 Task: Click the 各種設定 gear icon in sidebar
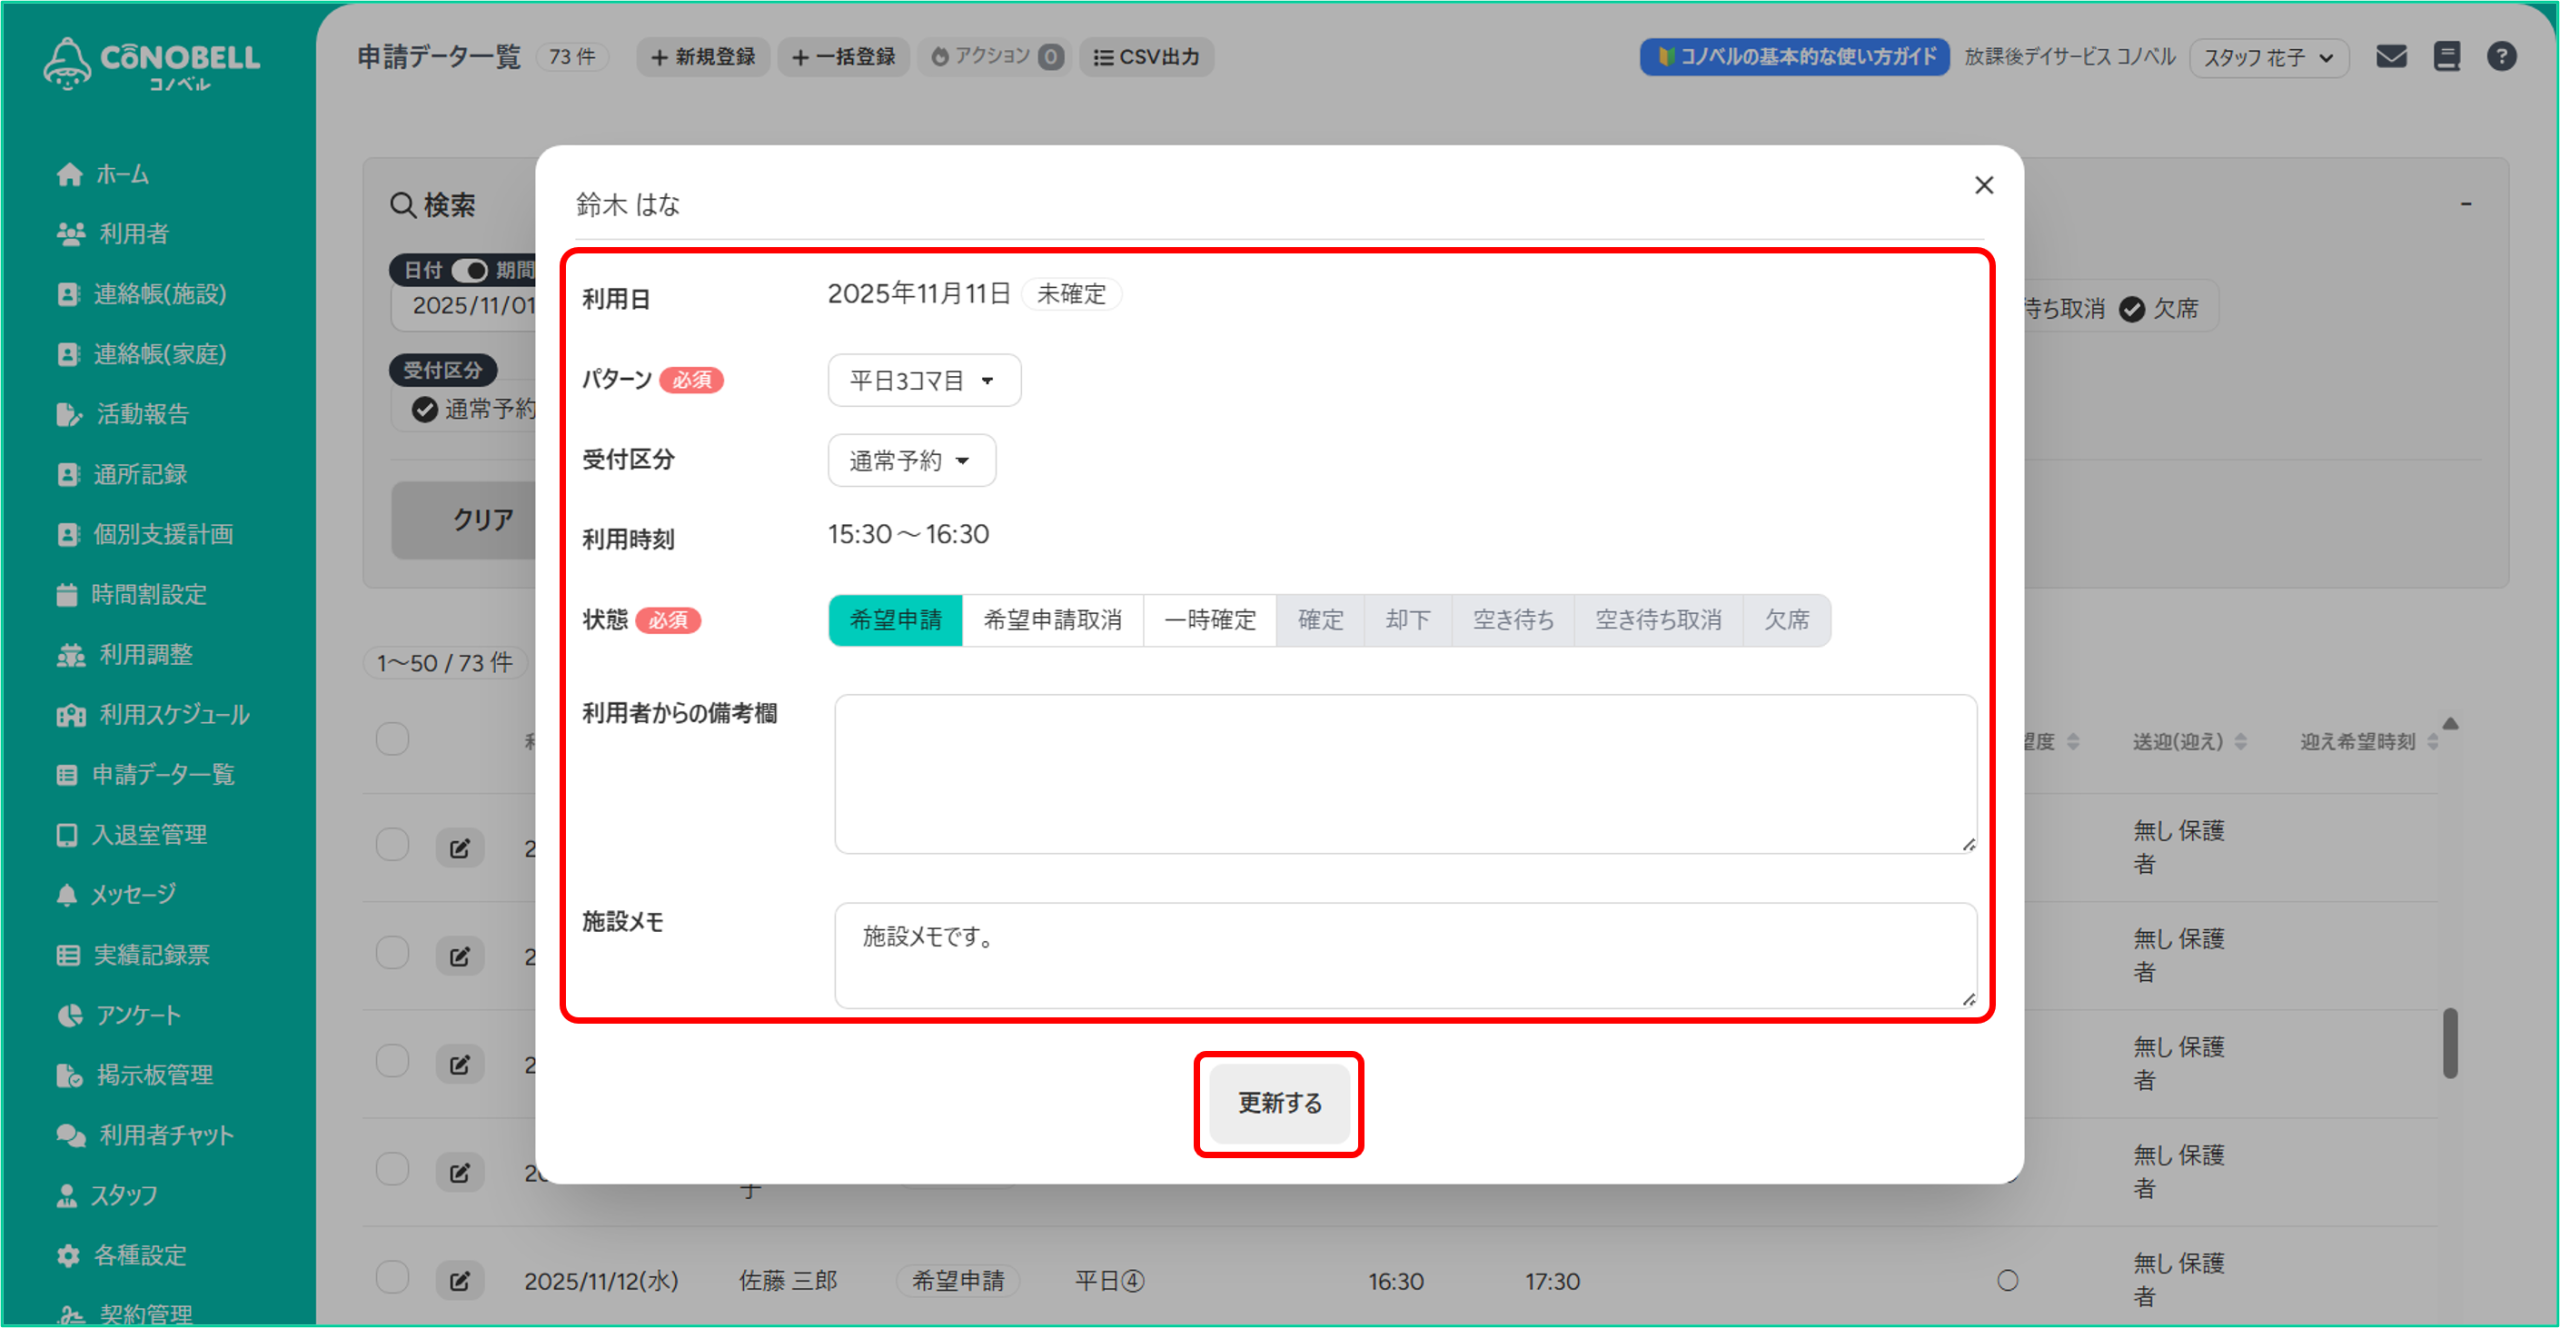68,1255
